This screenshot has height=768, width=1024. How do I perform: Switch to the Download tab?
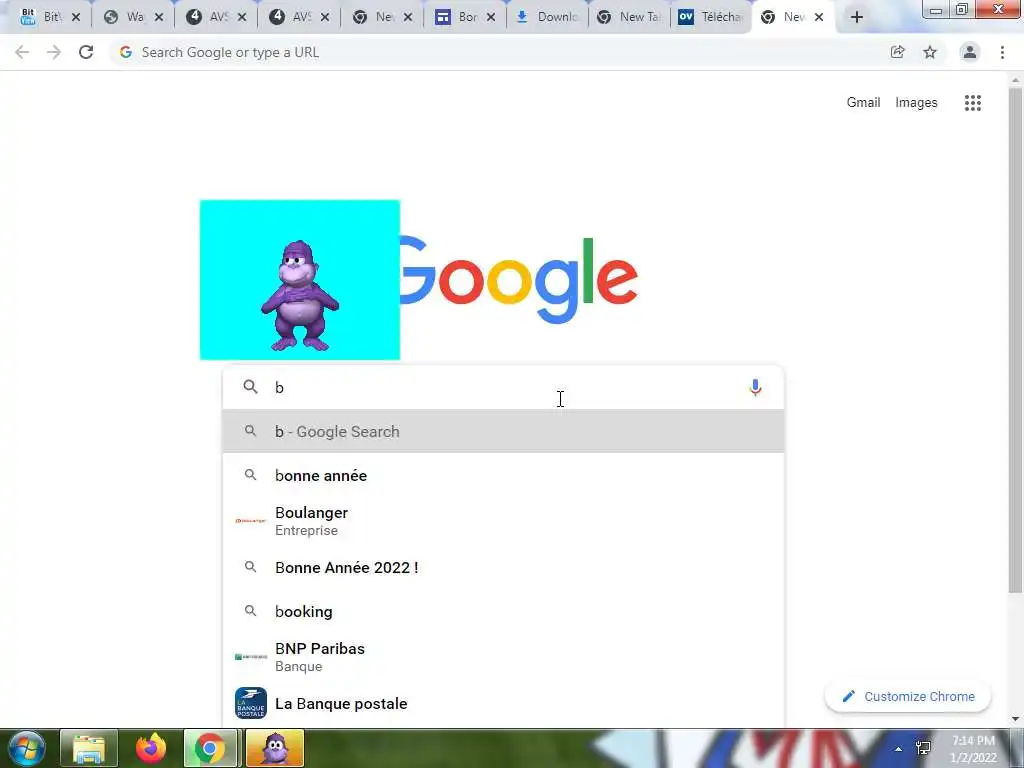tap(547, 17)
